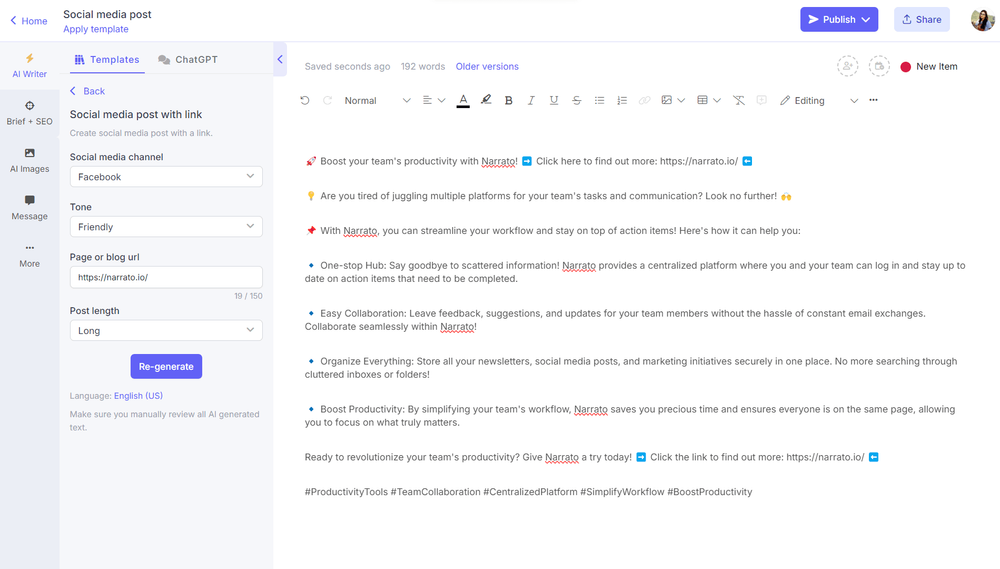Set a due date with calendar icon
The width and height of the screenshot is (1000, 569).
879,66
